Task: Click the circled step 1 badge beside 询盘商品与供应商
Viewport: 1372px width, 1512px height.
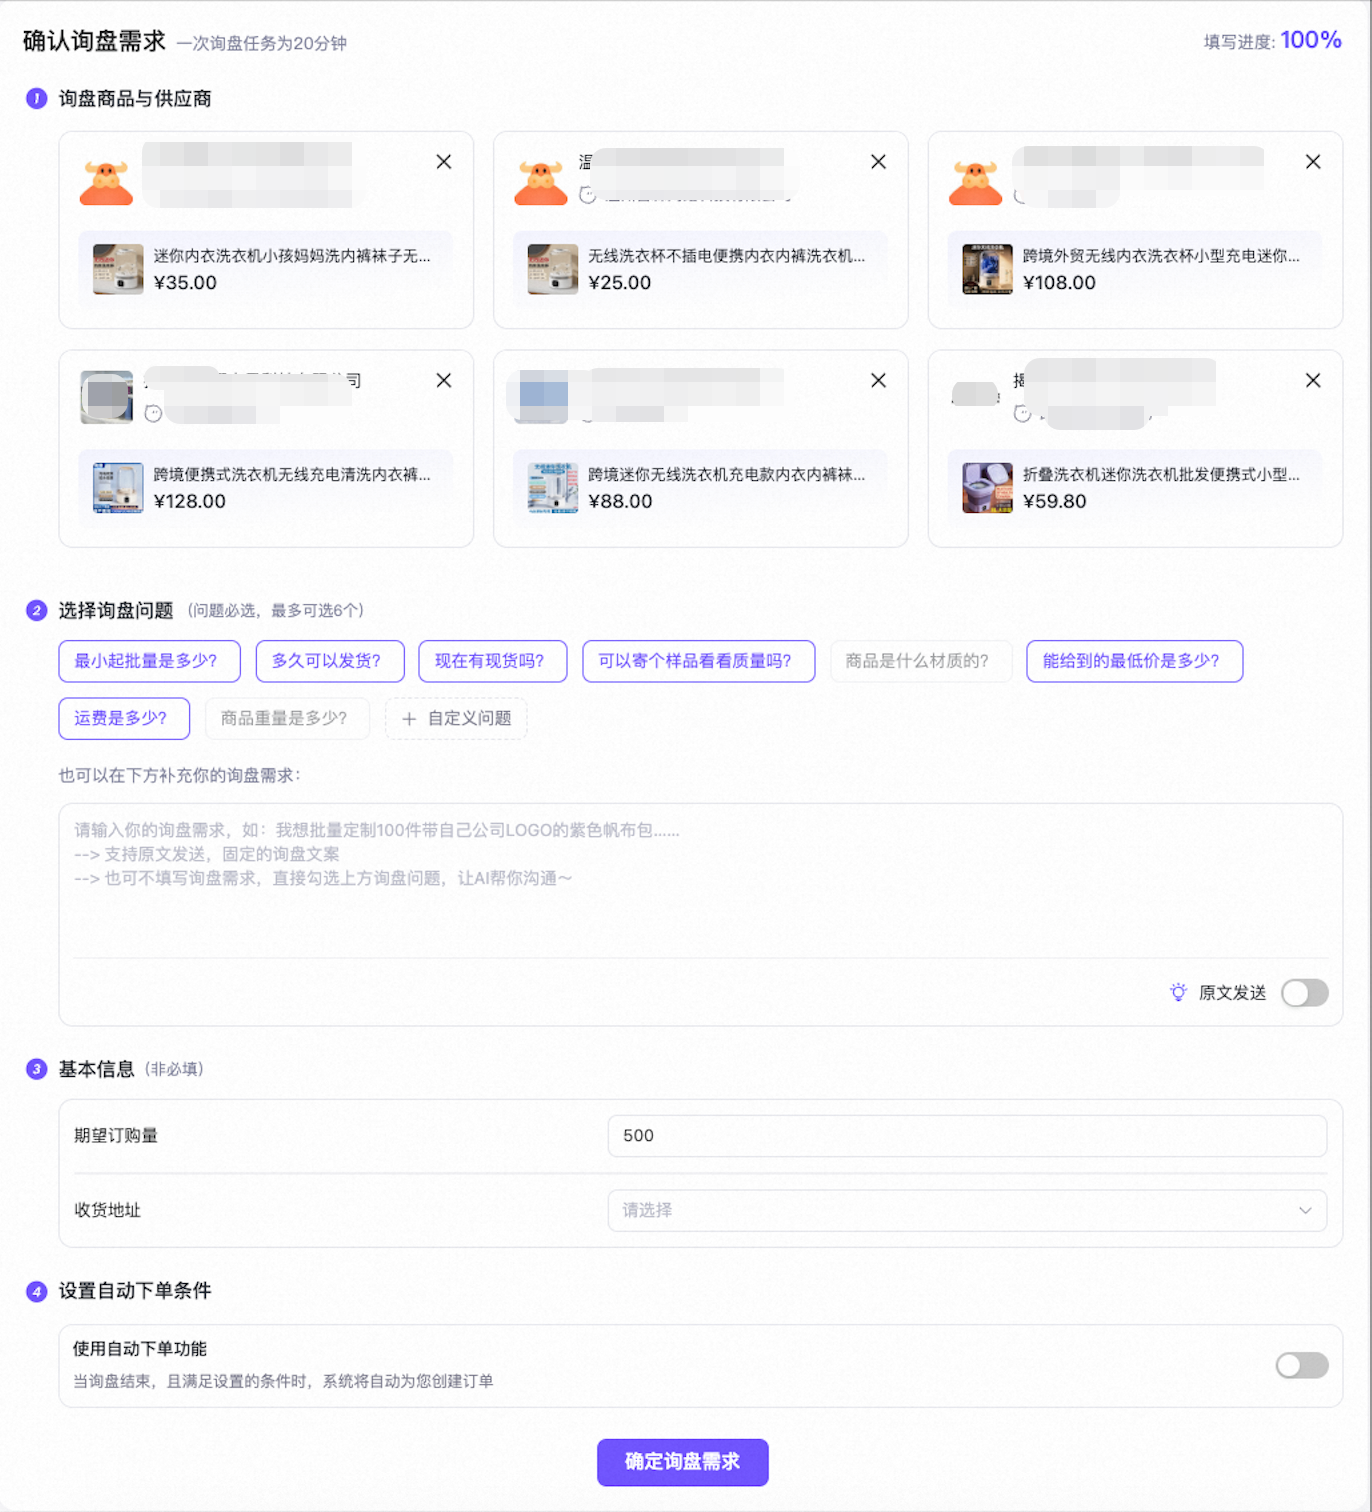Action: pyautogui.click(x=35, y=98)
